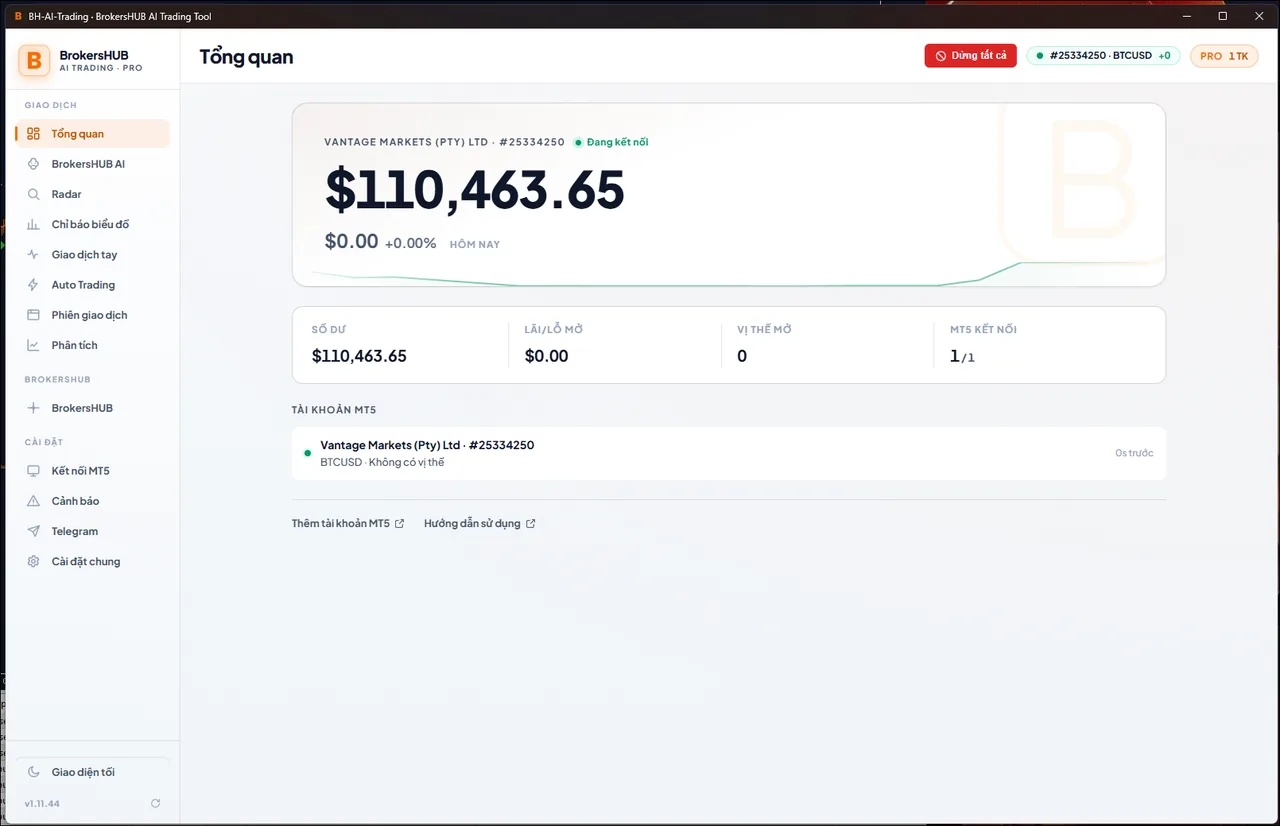Click the external-link icon after Thêm tài khoản MT5
Image resolution: width=1280 pixels, height=826 pixels.
pos(400,524)
